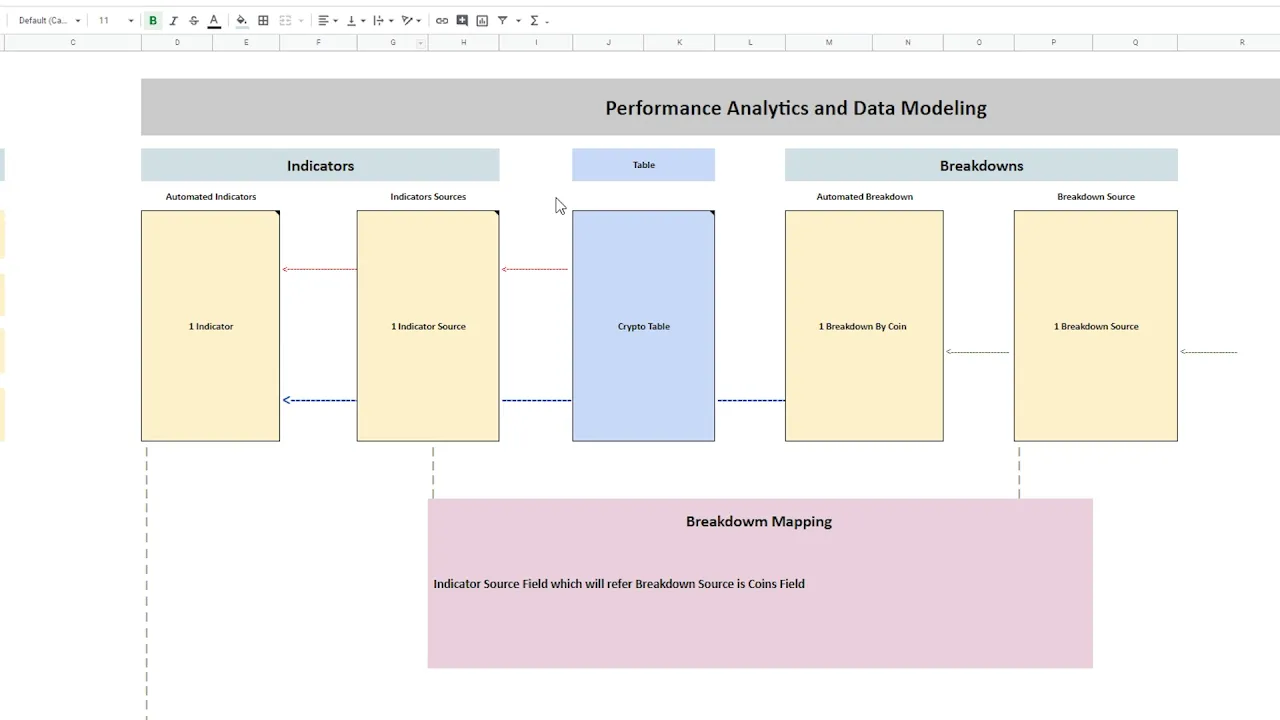Open the text rotation options

tap(408, 20)
